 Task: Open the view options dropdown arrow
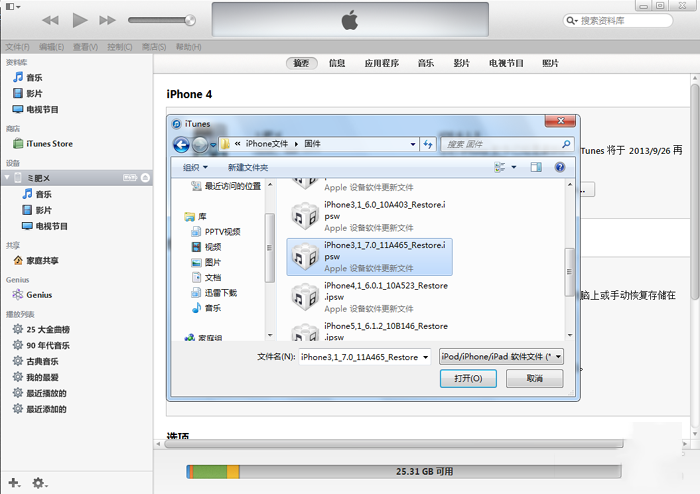point(514,167)
